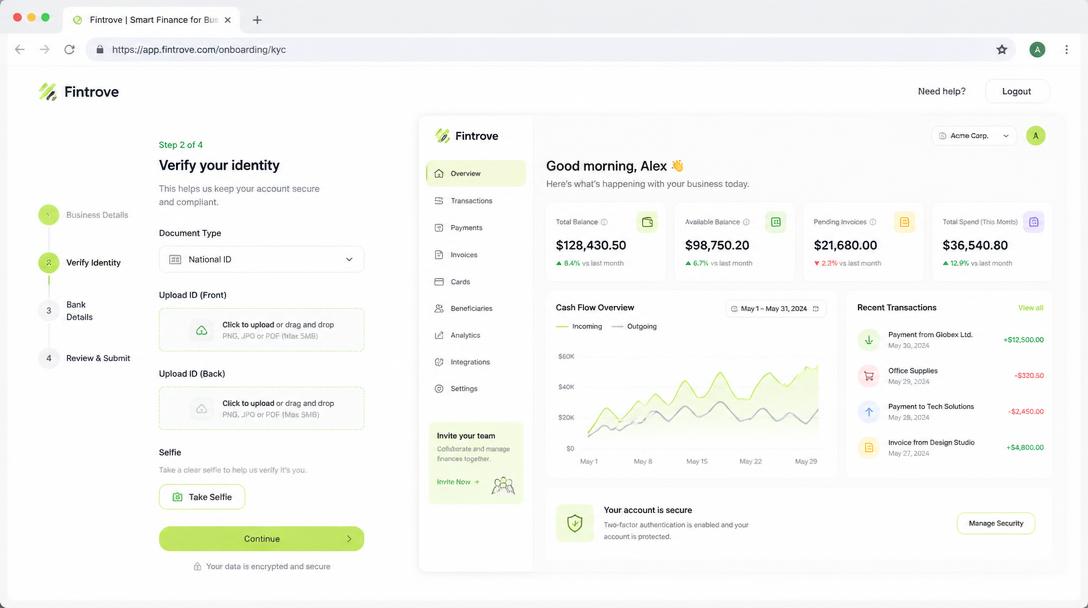The height and width of the screenshot is (608, 1088).
Task: Click the dashboard user avatar A
Action: pyautogui.click(x=1035, y=136)
